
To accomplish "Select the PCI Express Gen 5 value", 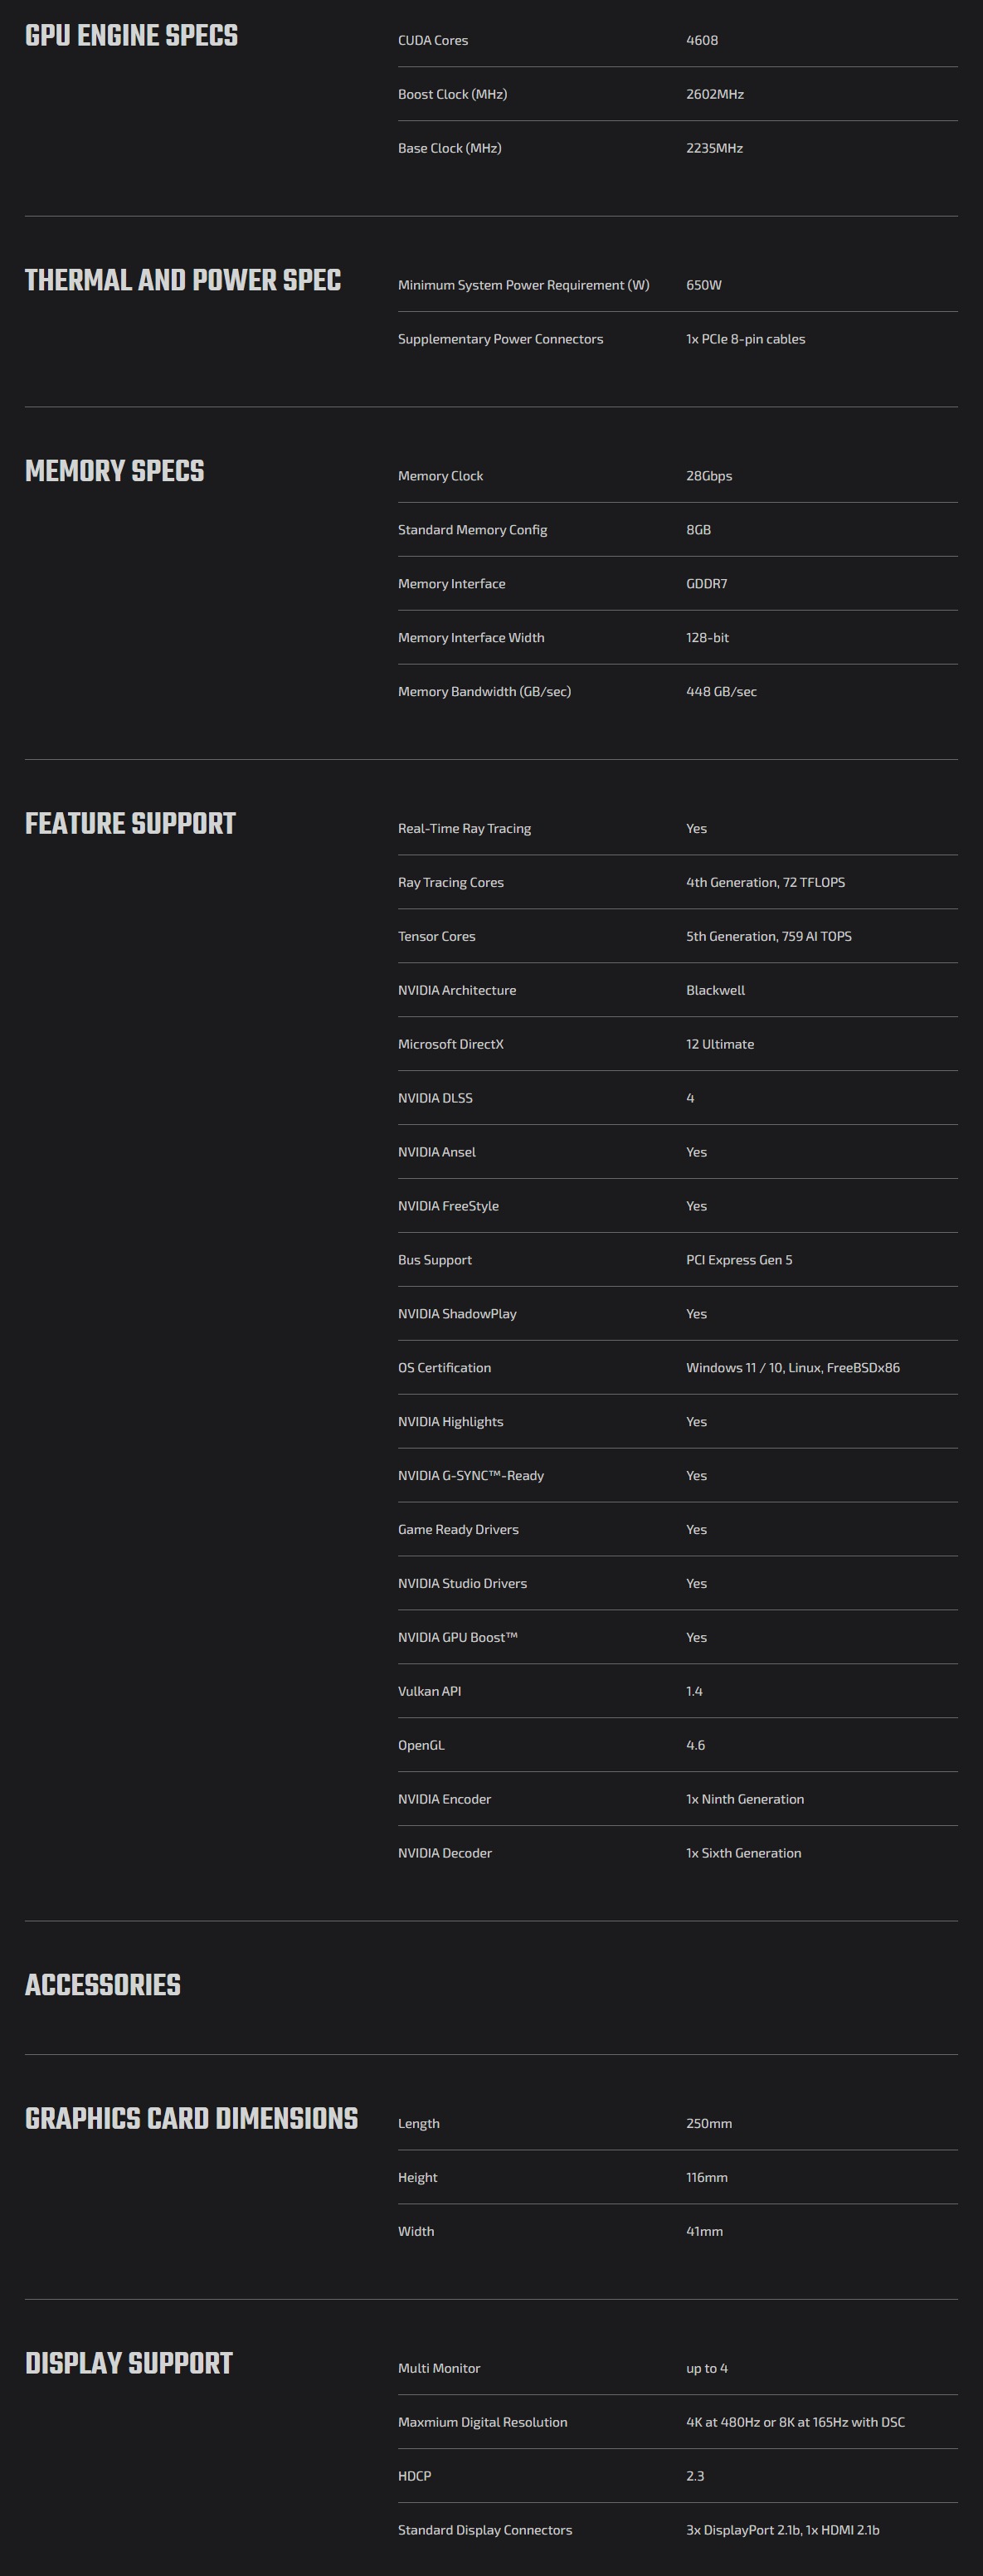I will click(739, 1260).
